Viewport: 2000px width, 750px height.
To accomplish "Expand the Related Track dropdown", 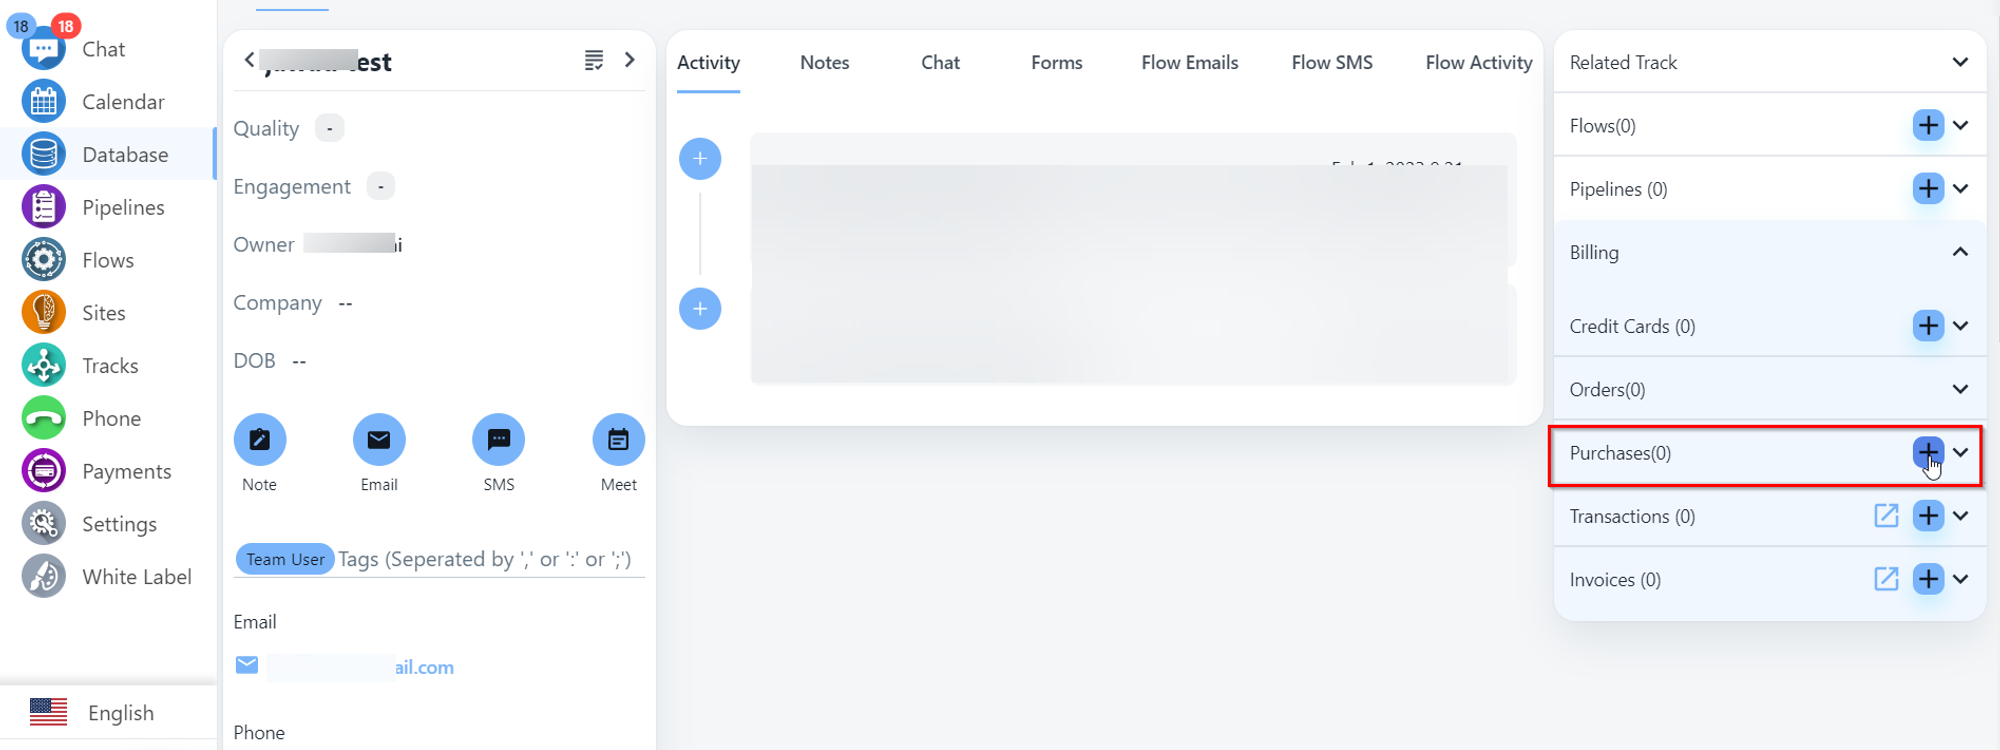I will point(1960,62).
